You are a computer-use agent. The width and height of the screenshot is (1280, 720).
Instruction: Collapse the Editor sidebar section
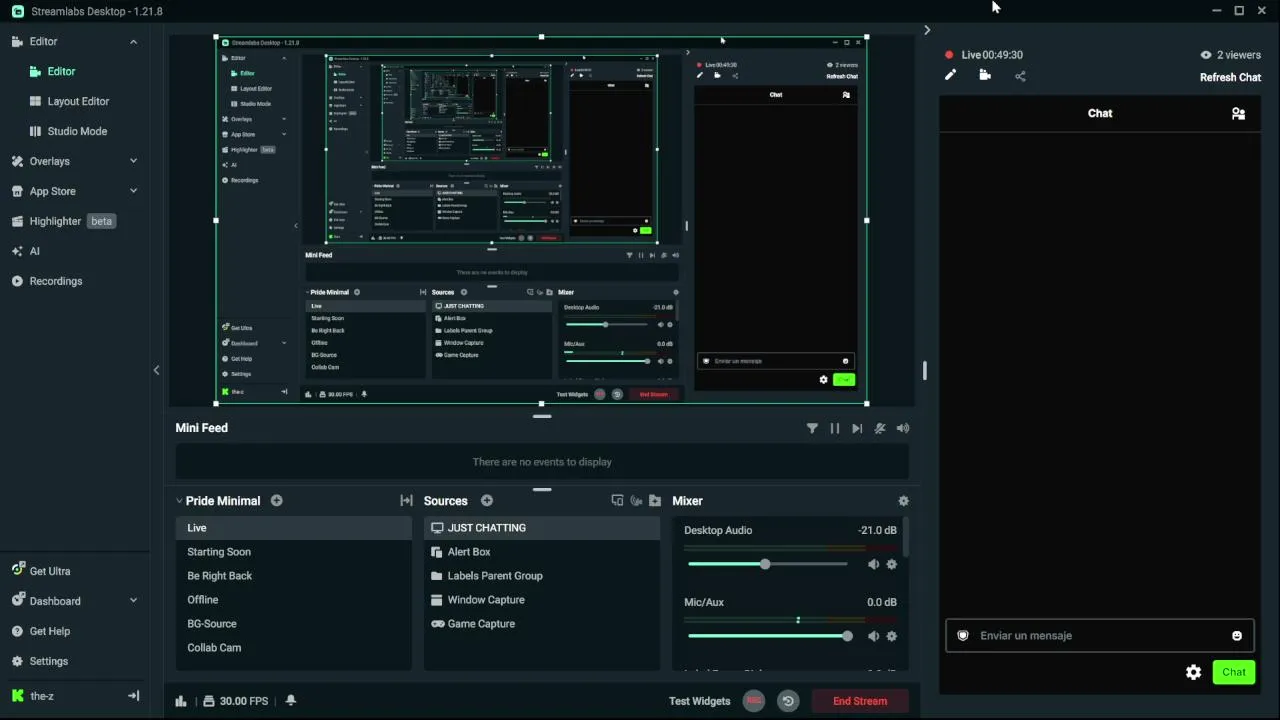(x=134, y=41)
